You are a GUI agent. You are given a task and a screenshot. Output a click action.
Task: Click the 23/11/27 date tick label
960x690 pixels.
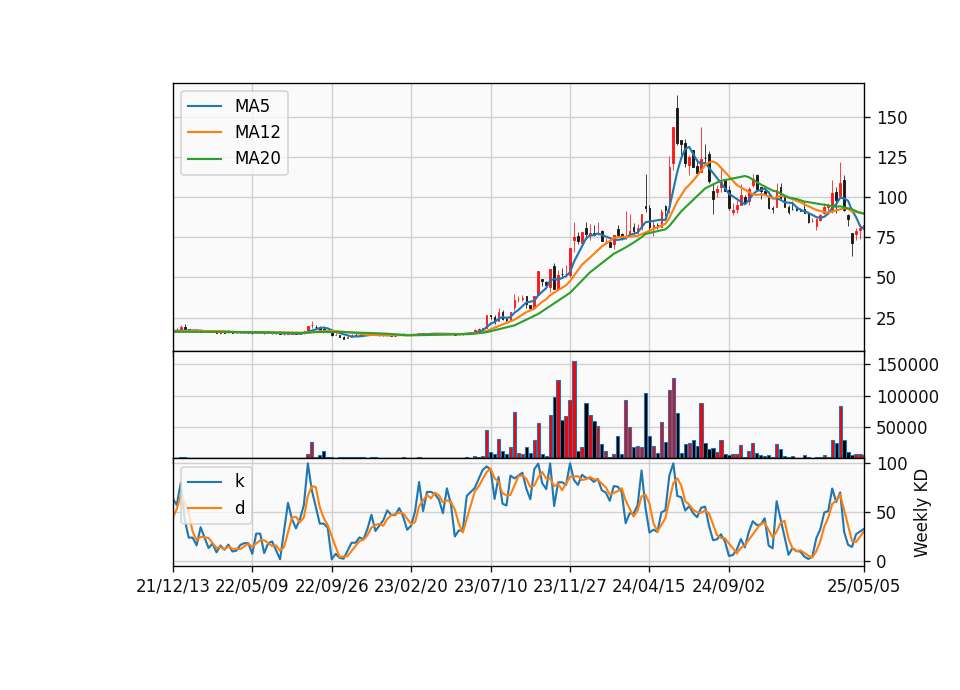570,586
